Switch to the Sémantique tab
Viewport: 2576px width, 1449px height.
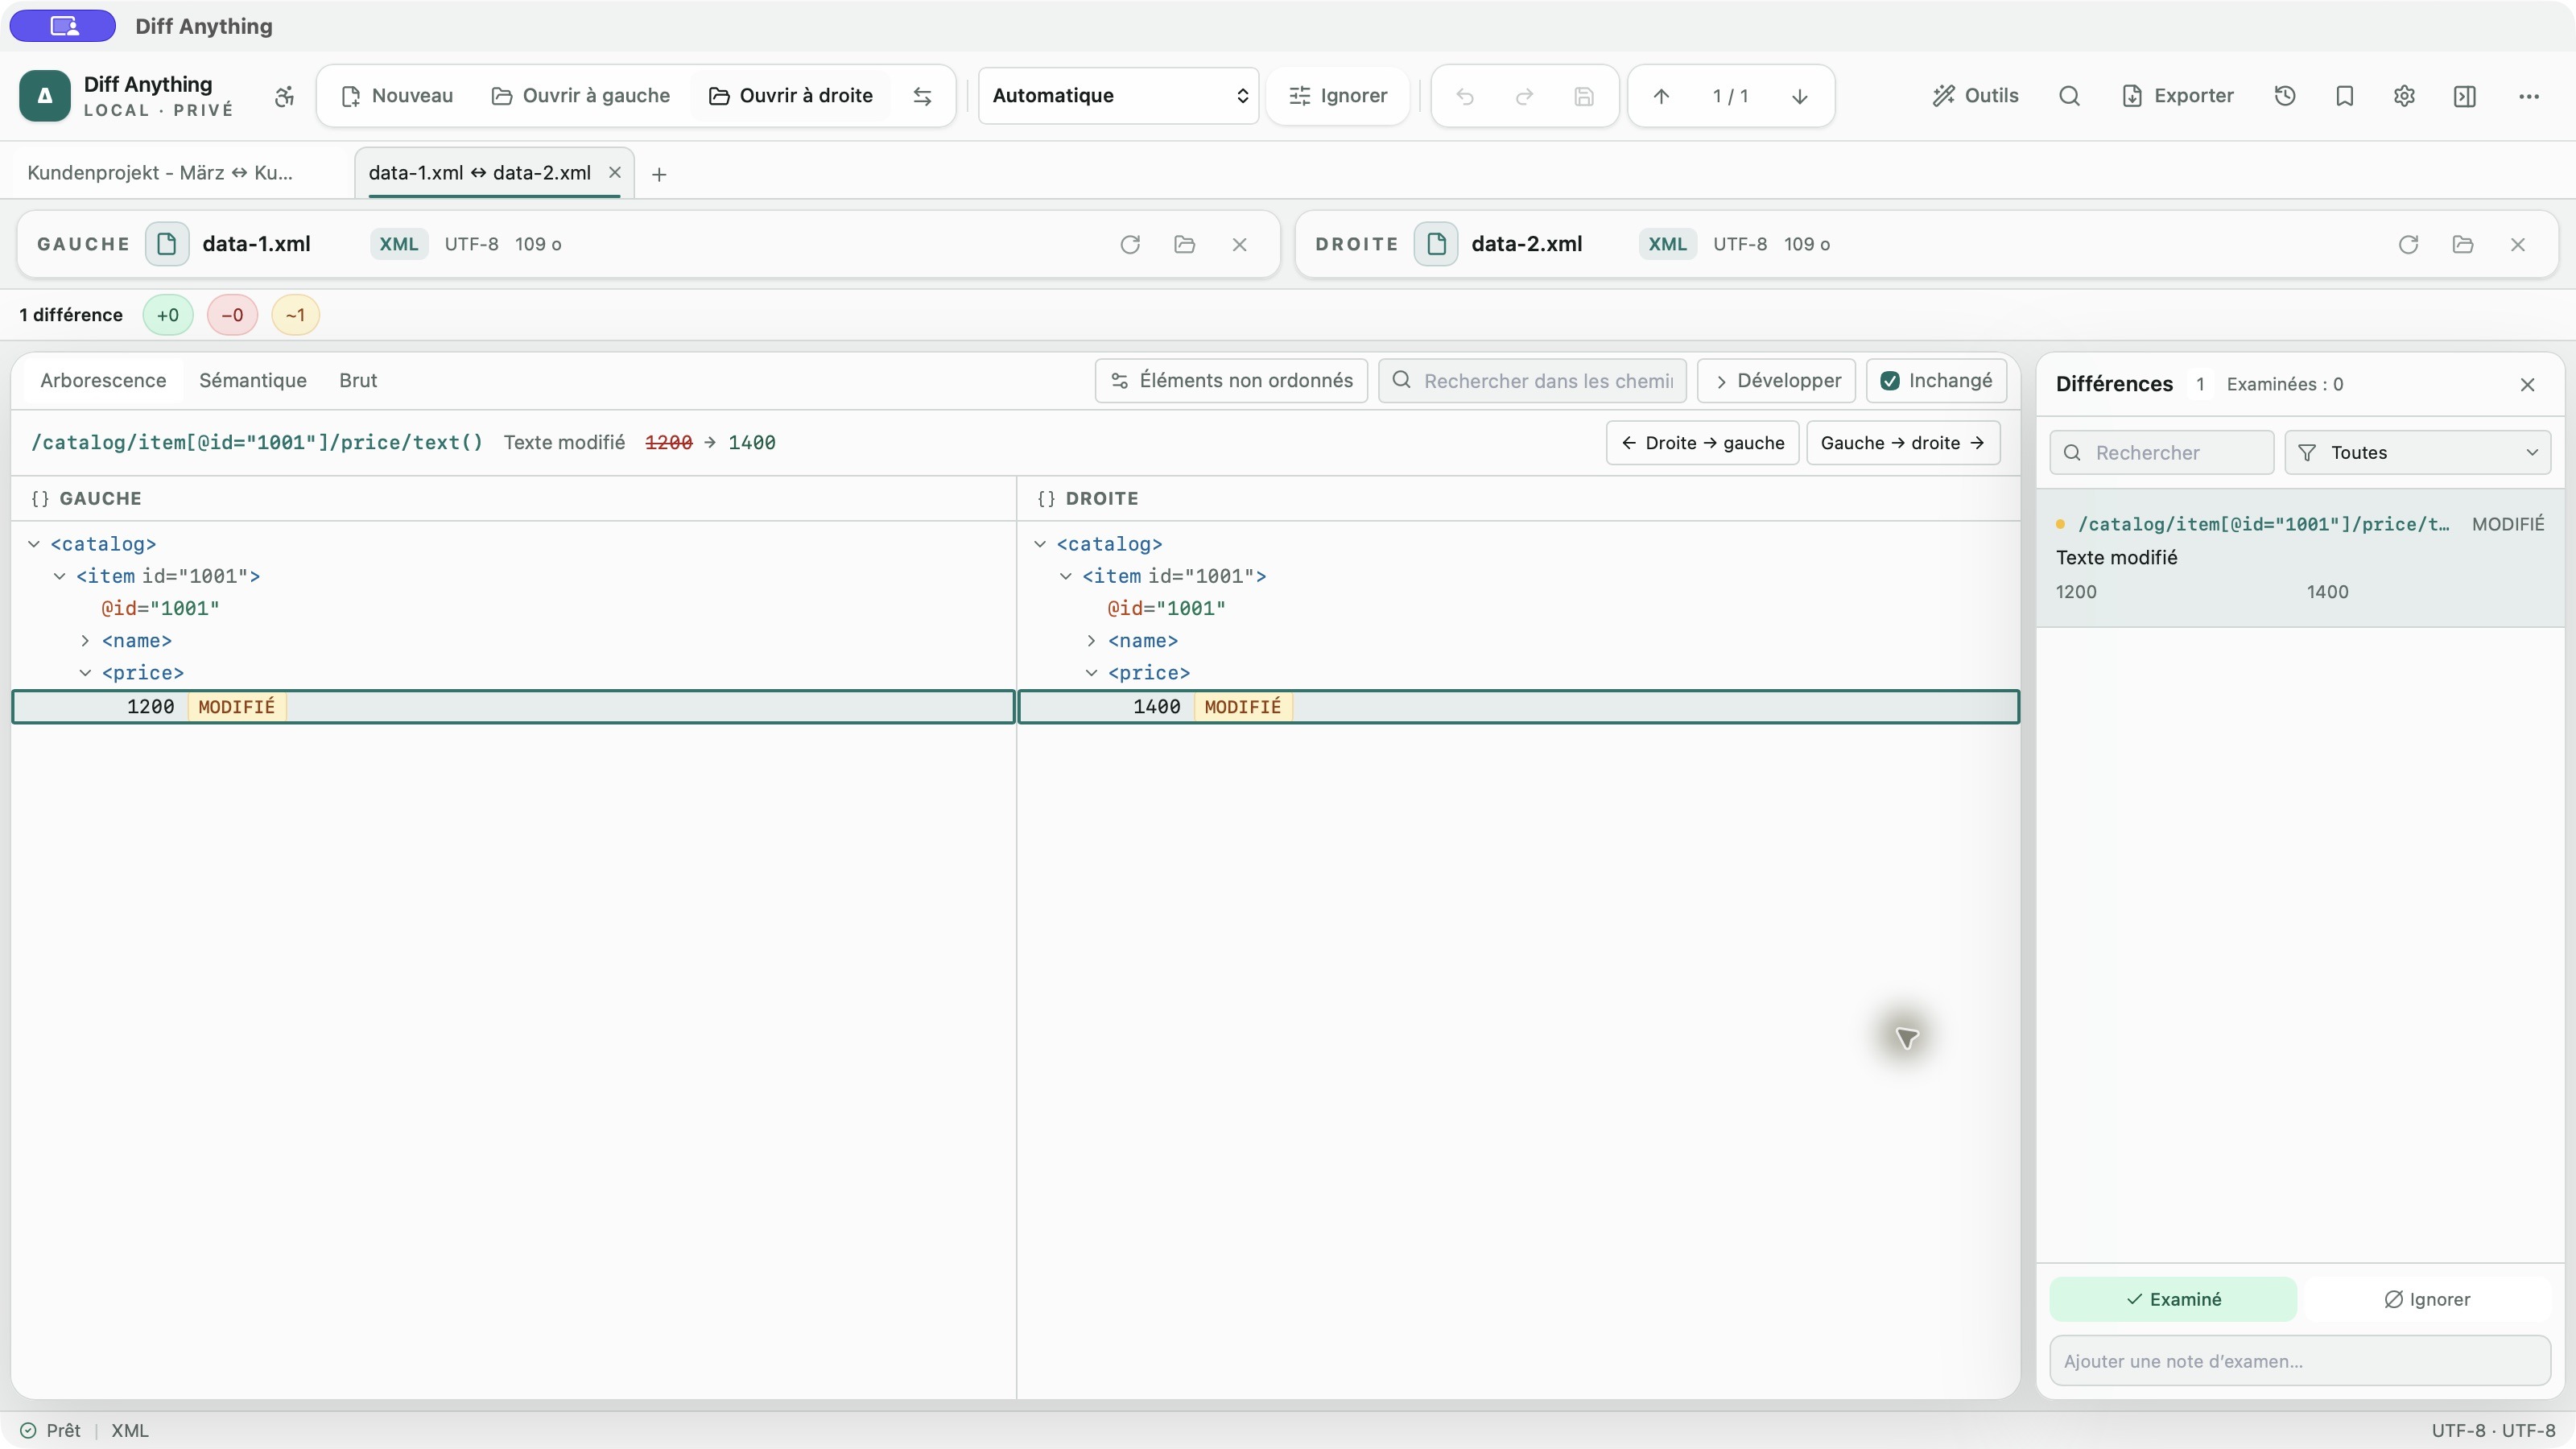coord(253,381)
